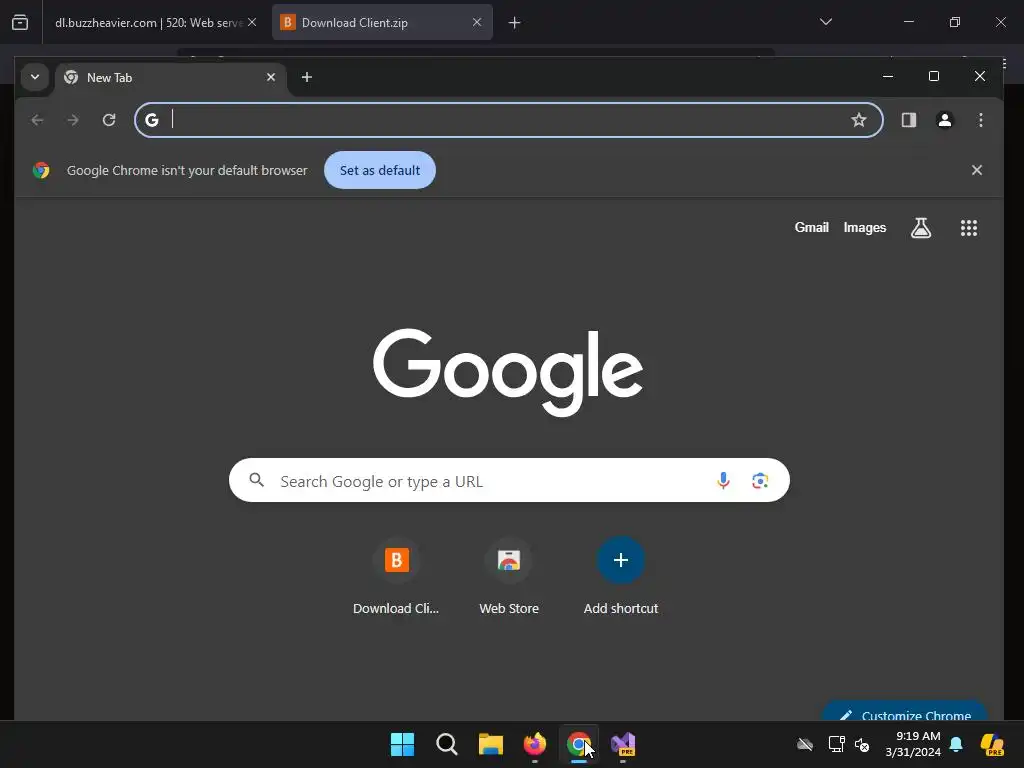This screenshot has width=1024, height=768.
Task: Click Set as default button
Action: [380, 170]
